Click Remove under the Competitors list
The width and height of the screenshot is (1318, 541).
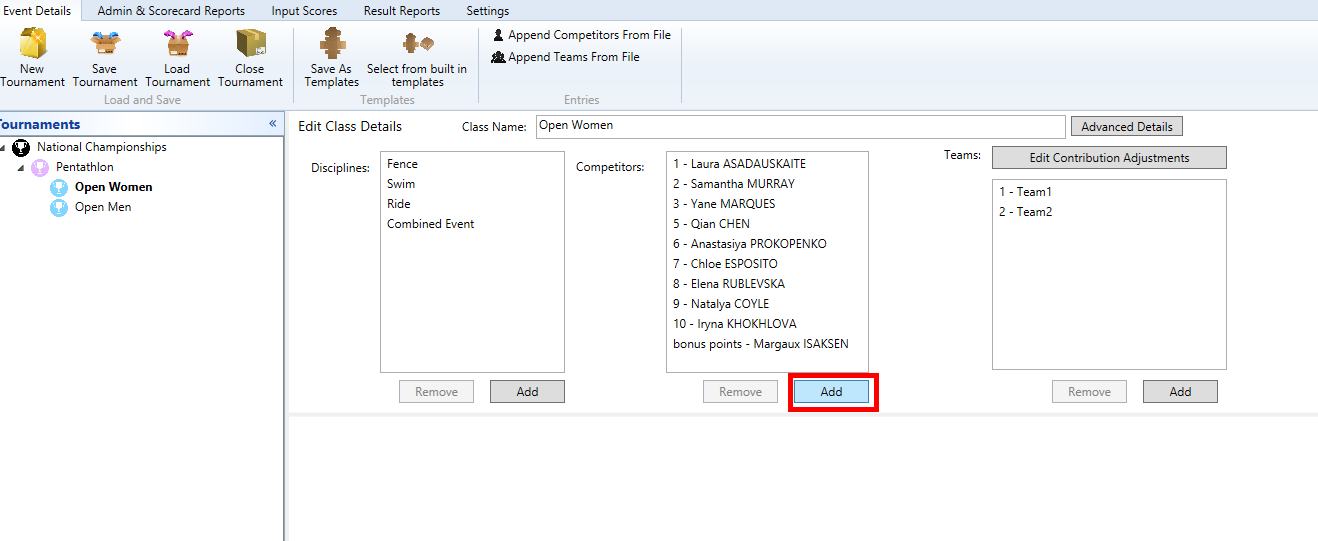740,392
